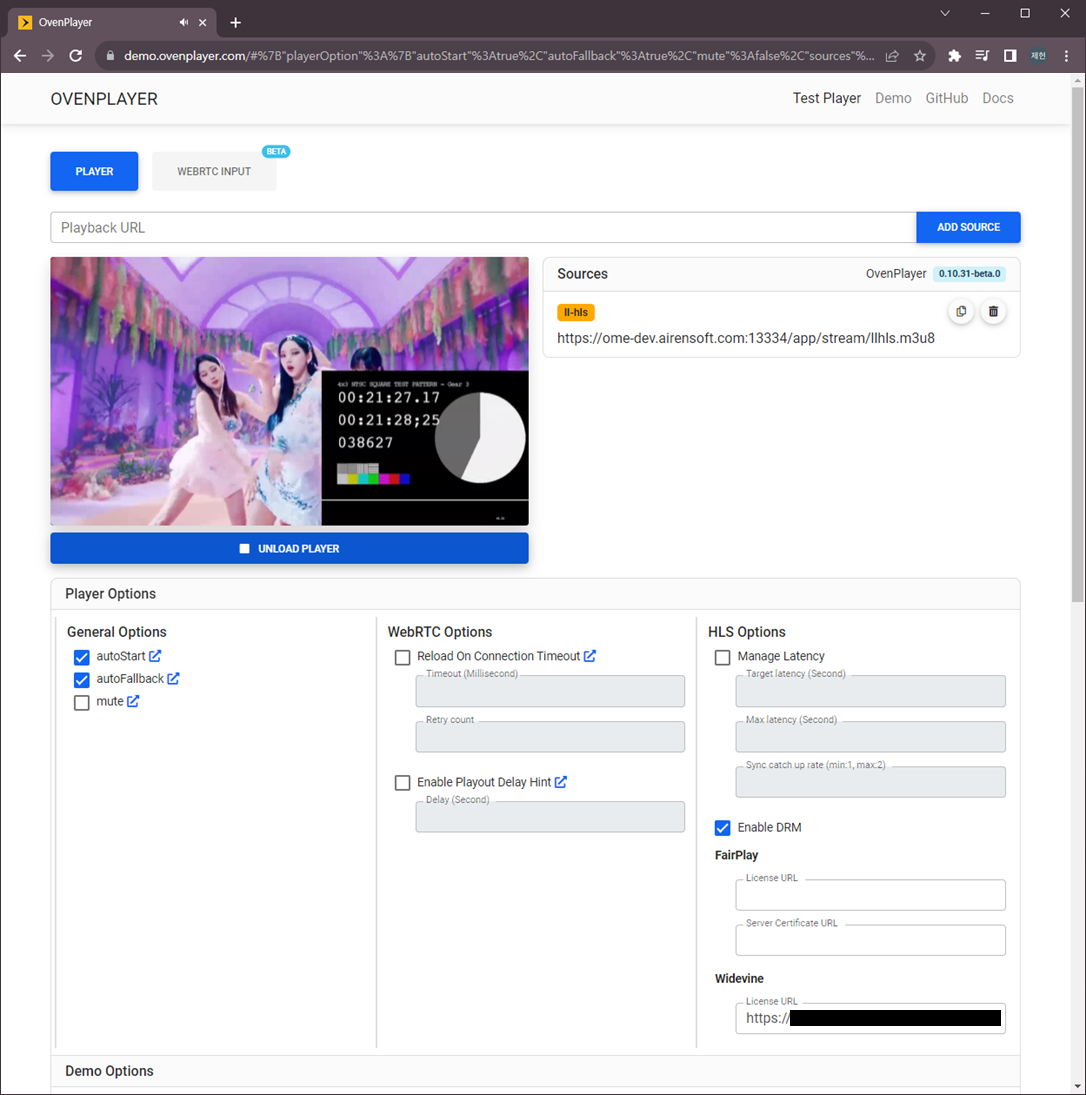The image size is (1086, 1095).
Task: Open Chrome three-dot menu
Action: pyautogui.click(x=1066, y=56)
